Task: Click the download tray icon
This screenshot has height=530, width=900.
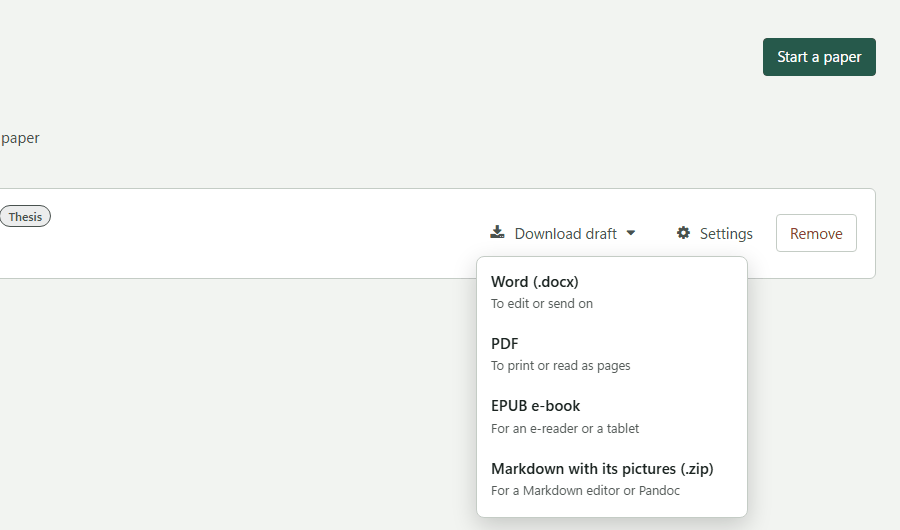Action: coord(497,233)
